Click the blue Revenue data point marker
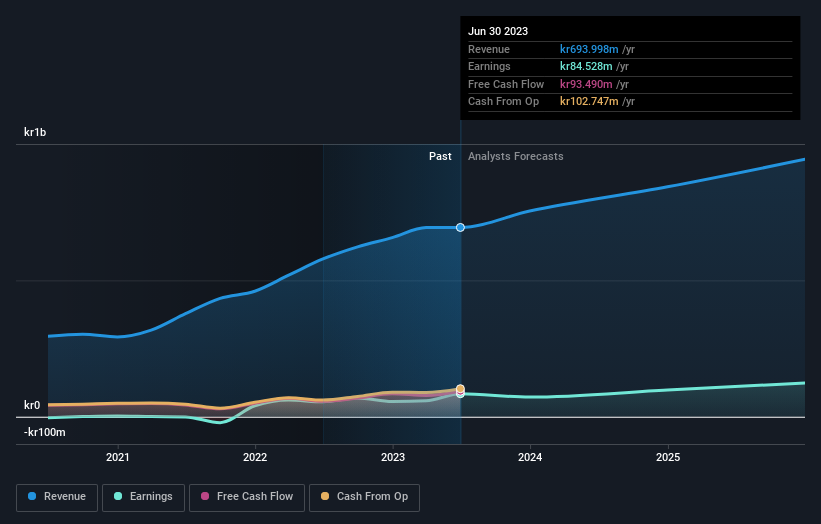Screen dimensions: 821x524 pyautogui.click(x=460, y=227)
